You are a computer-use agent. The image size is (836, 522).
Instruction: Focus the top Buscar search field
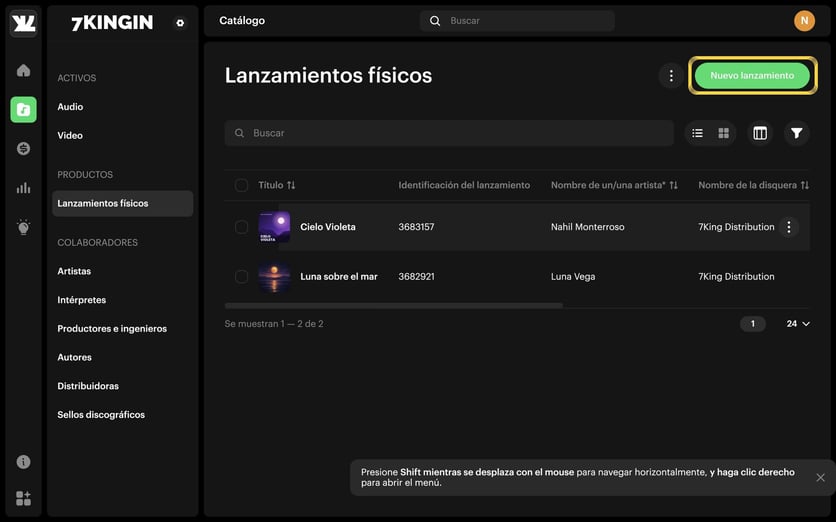pos(517,21)
